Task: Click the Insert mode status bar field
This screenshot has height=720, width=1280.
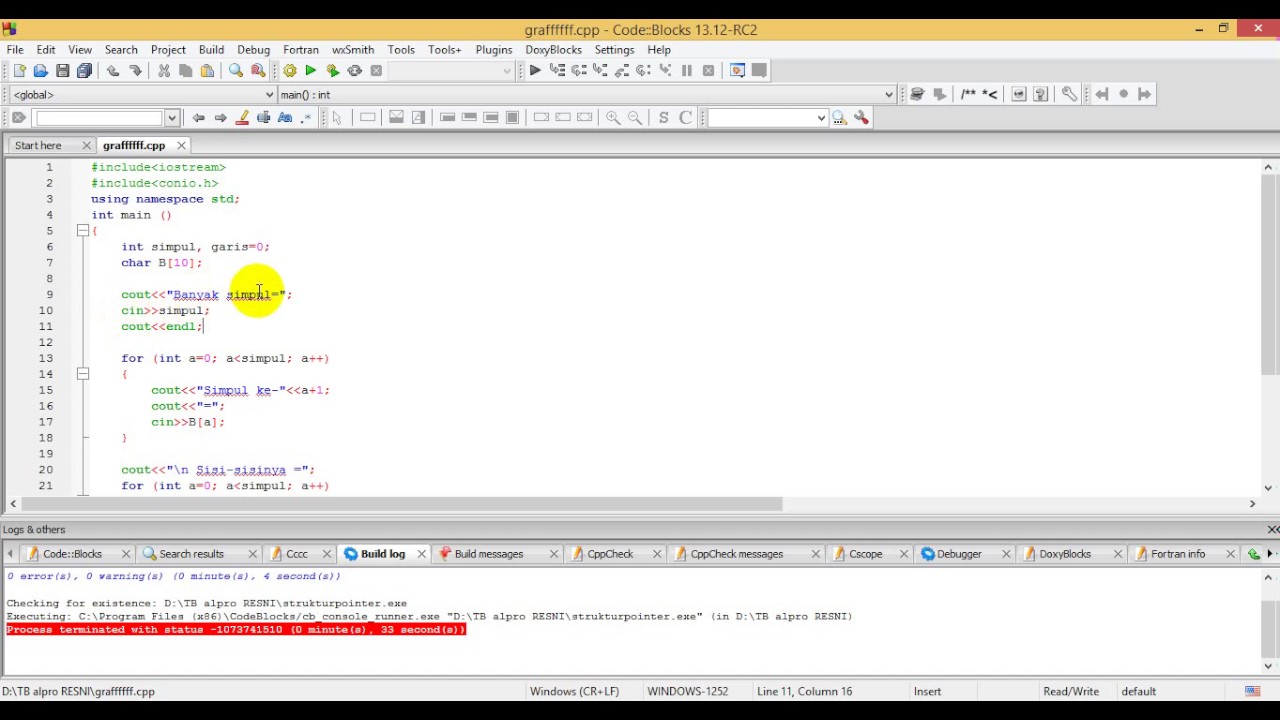Action: (927, 691)
